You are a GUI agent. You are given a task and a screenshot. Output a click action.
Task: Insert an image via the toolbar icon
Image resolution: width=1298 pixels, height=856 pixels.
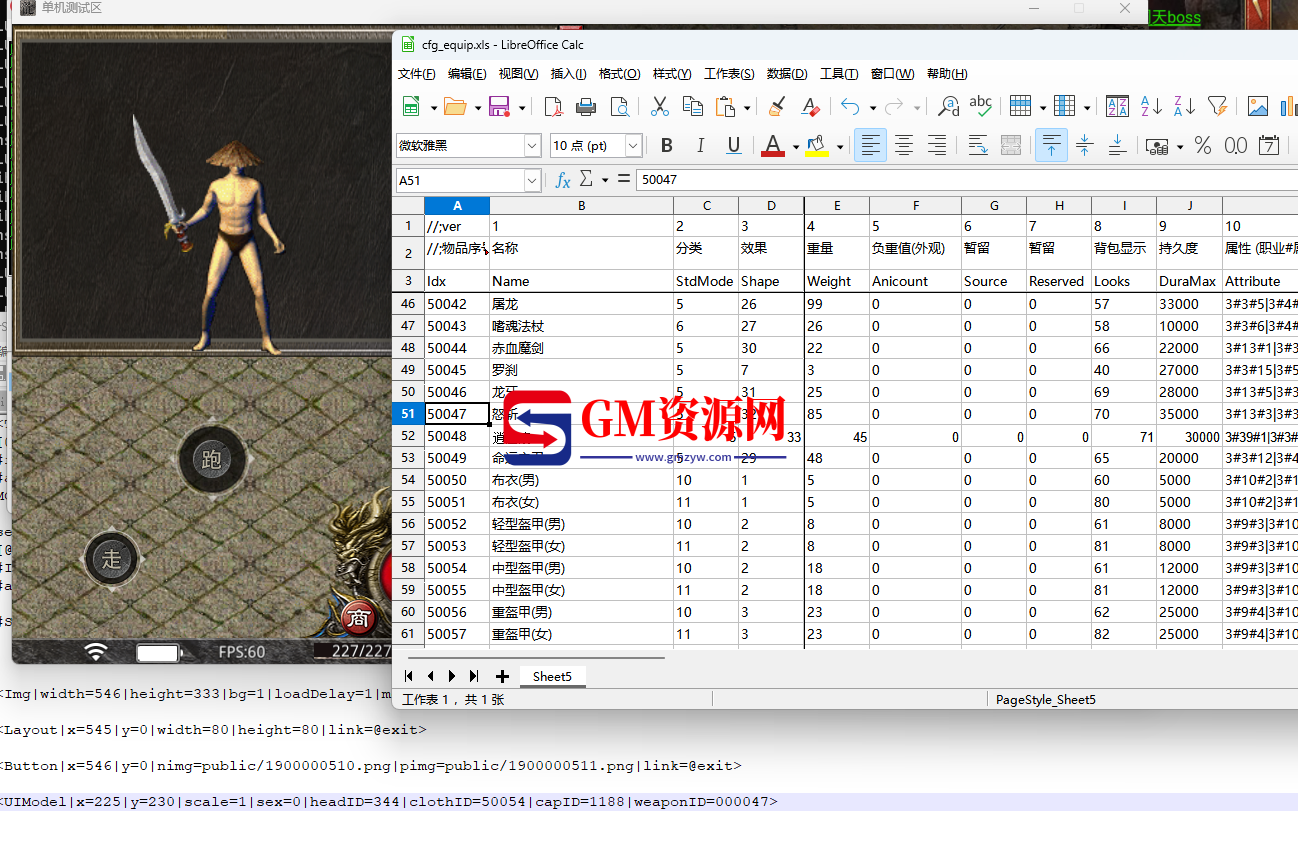tap(1258, 107)
